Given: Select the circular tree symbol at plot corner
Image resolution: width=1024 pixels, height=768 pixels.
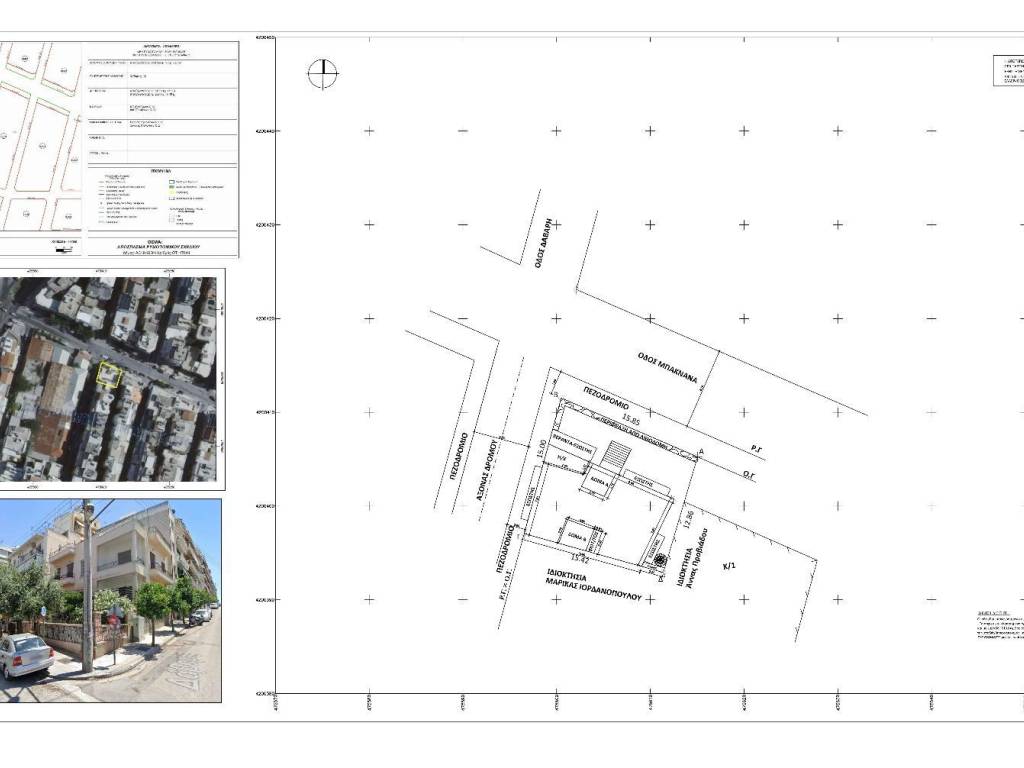Looking at the screenshot, I should (x=659, y=557).
